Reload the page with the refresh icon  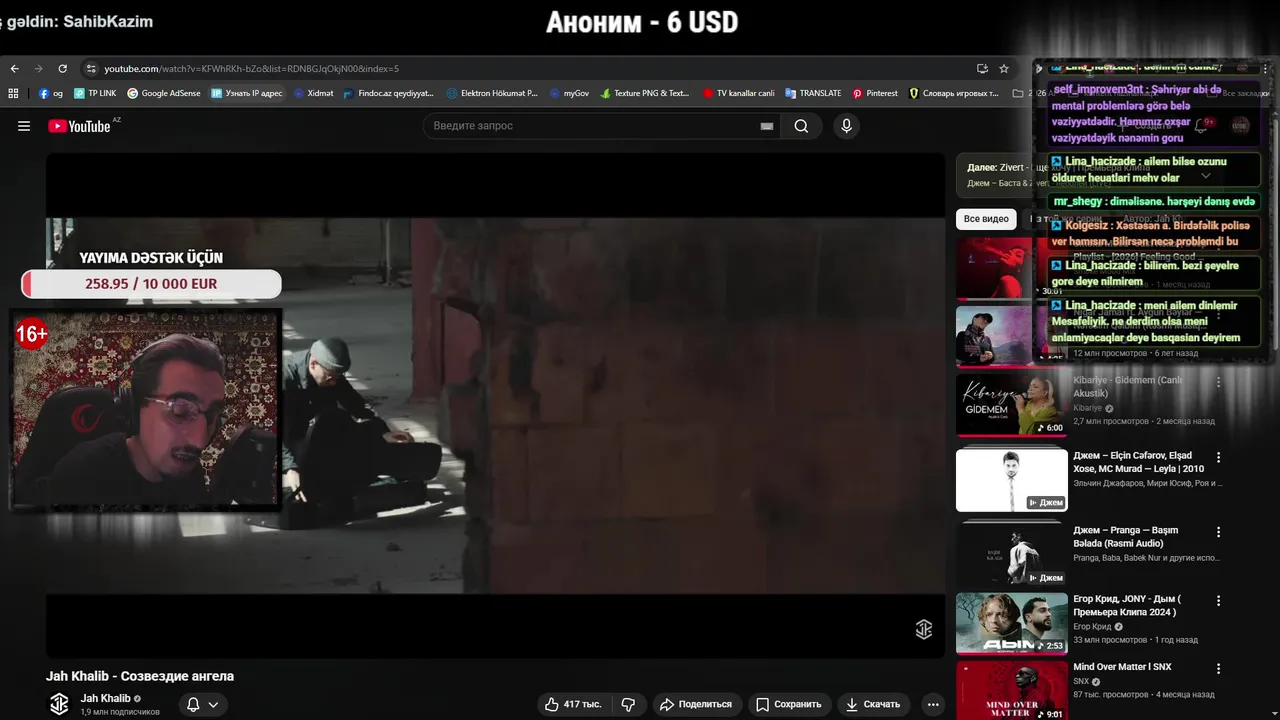[62, 69]
